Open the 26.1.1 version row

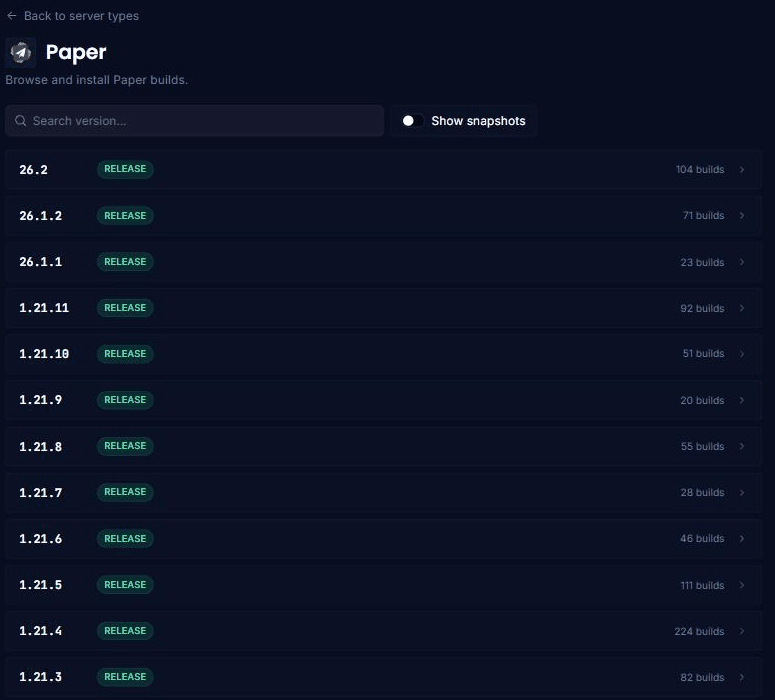coord(383,262)
